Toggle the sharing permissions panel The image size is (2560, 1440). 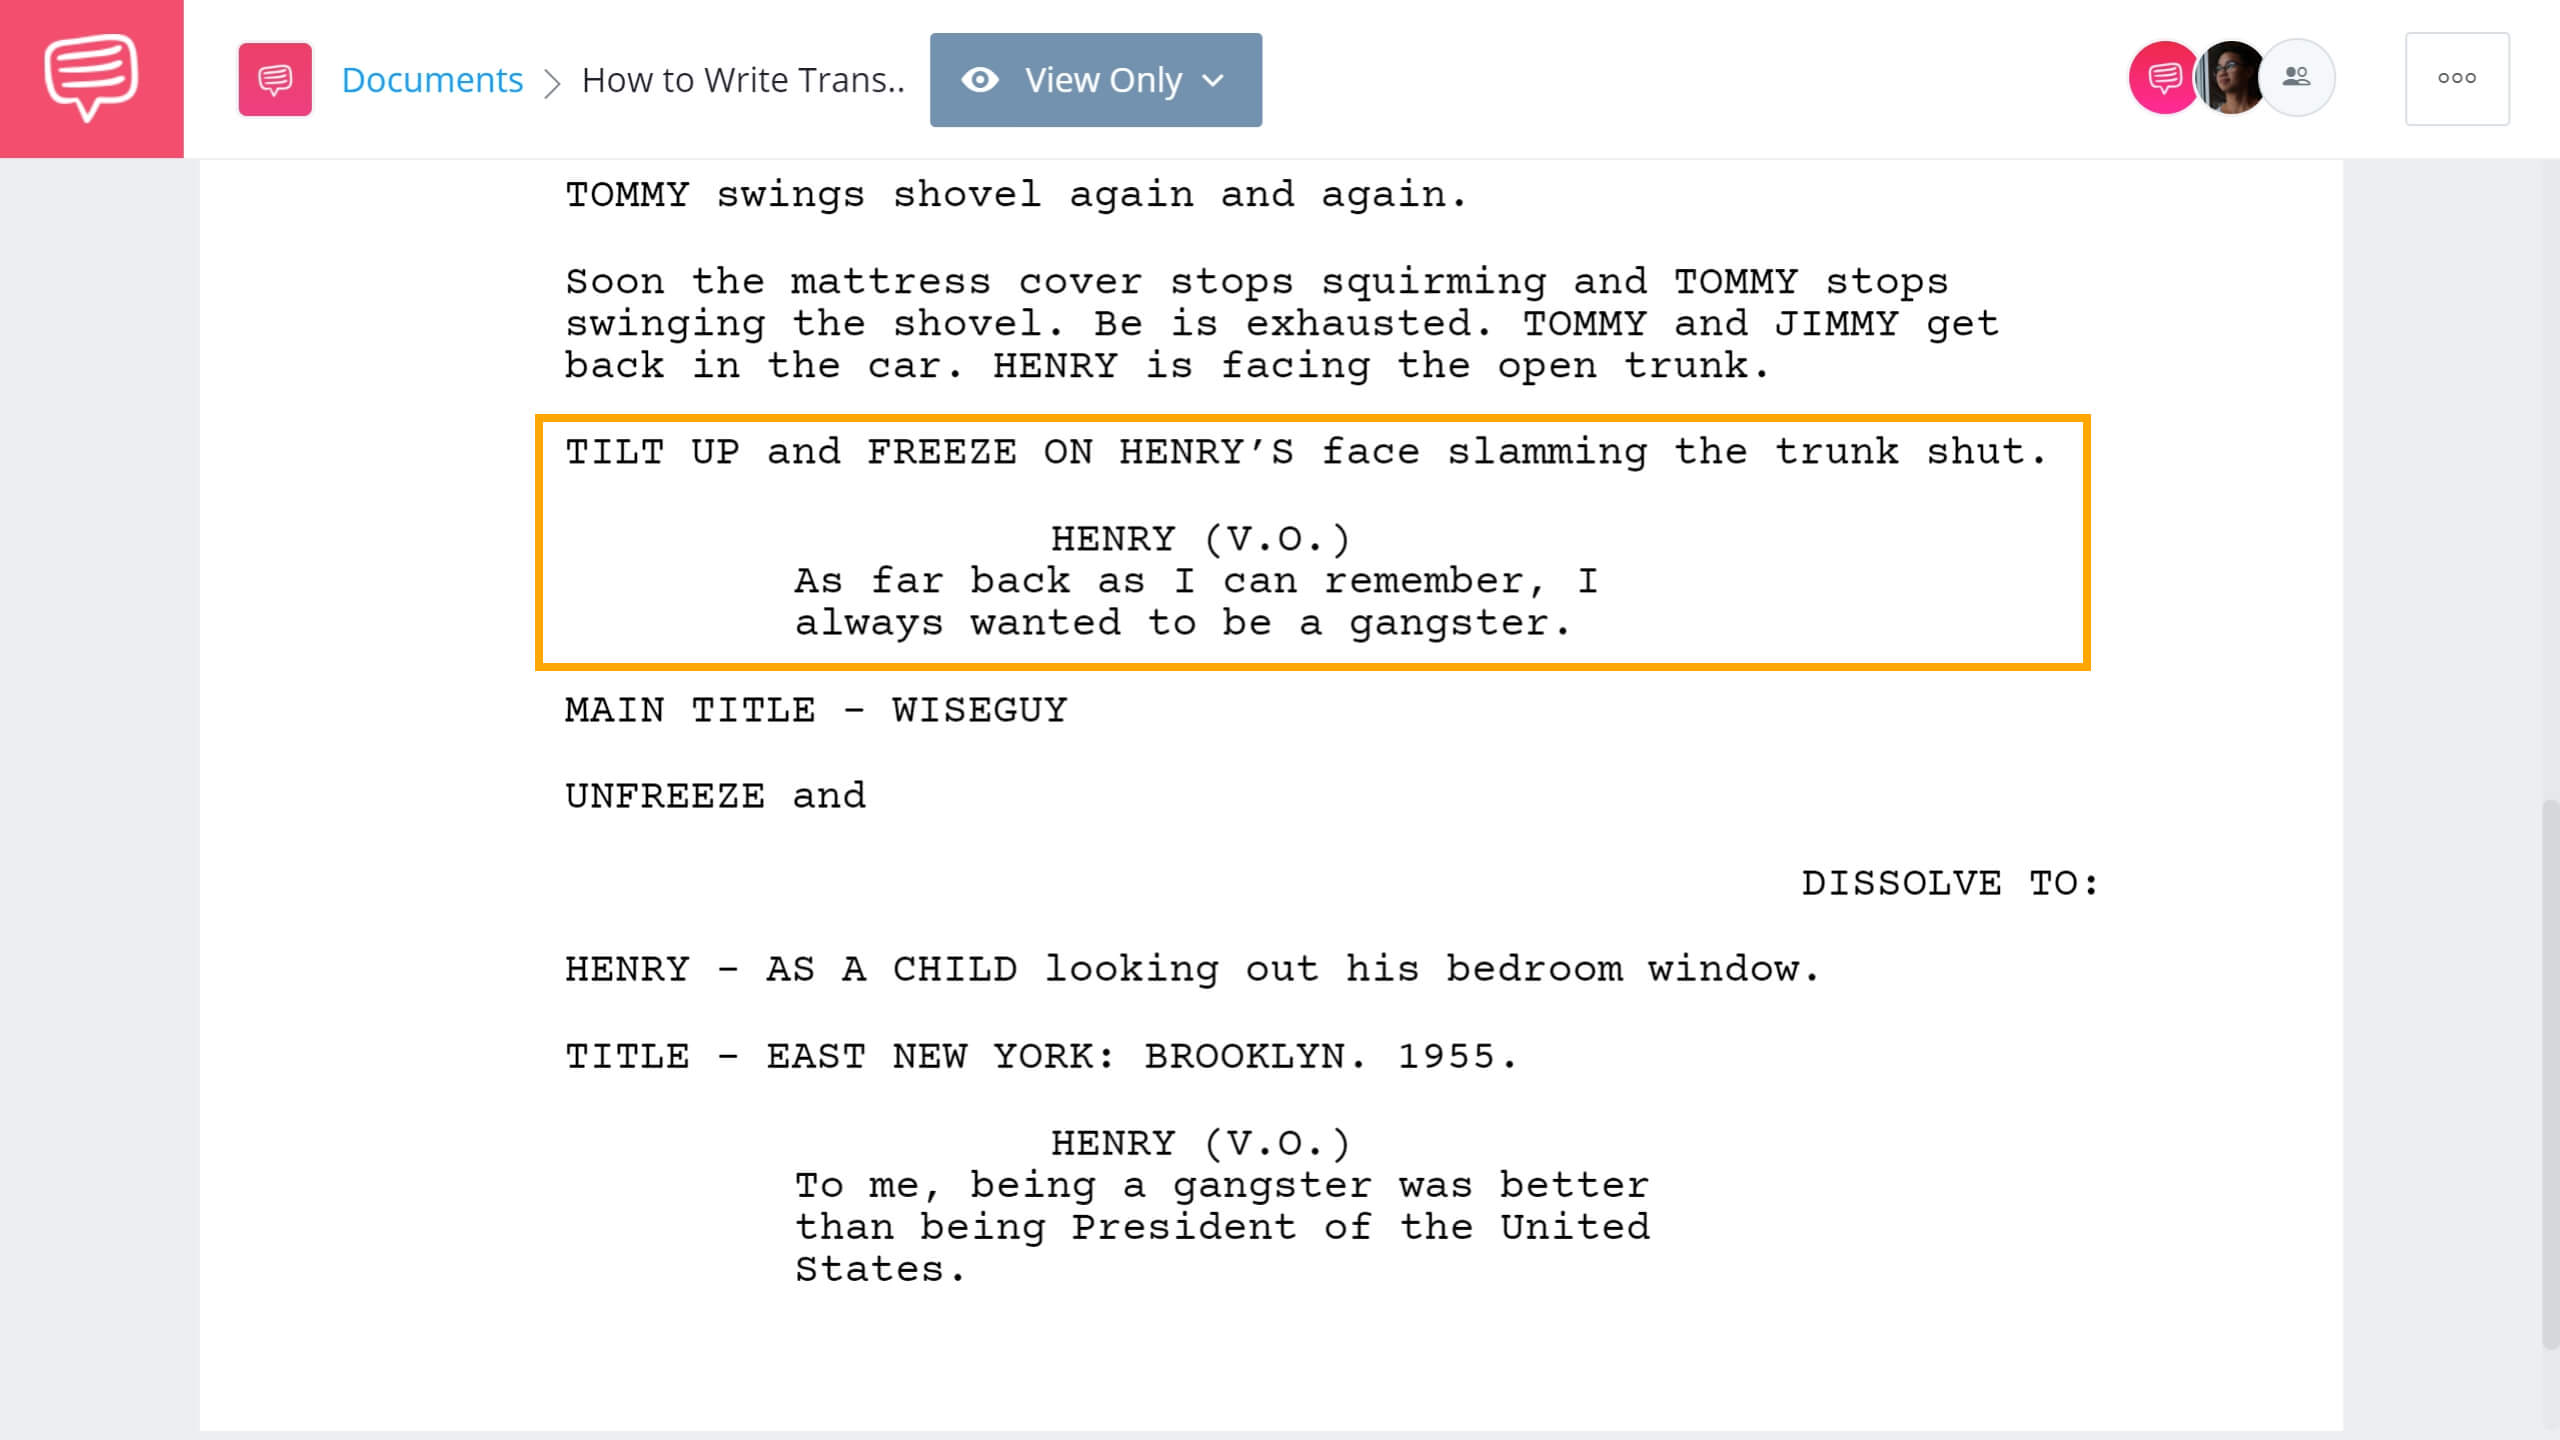click(2298, 77)
